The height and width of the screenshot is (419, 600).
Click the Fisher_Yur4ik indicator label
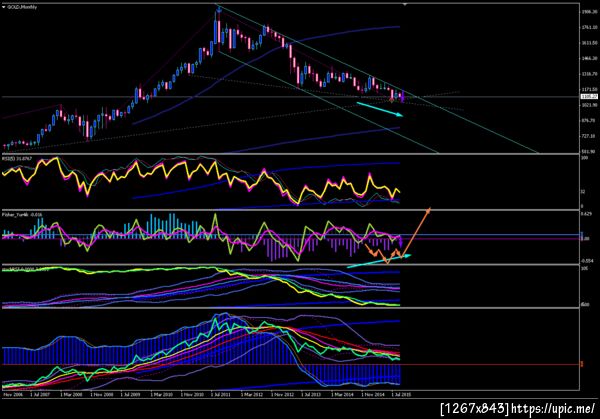pyautogui.click(x=22, y=215)
